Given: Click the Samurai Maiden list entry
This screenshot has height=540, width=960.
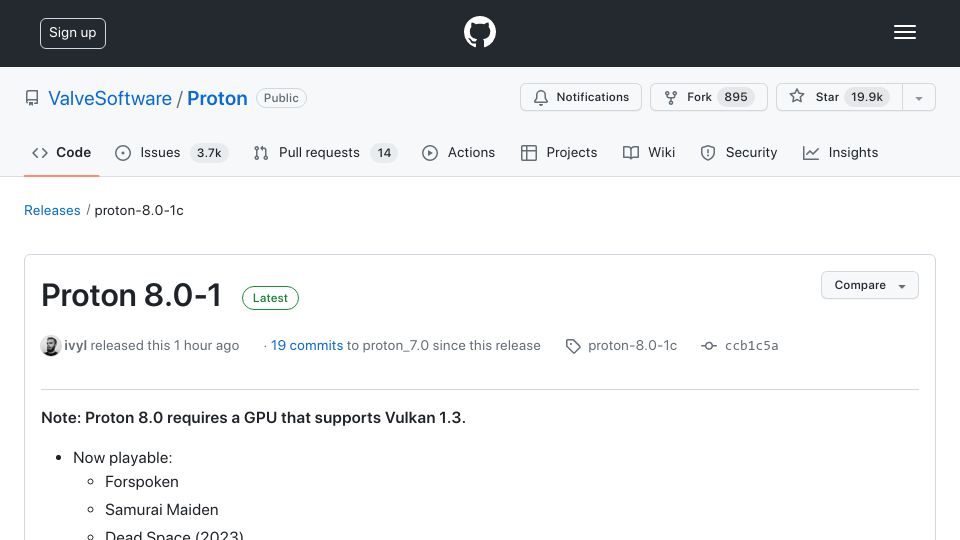Looking at the screenshot, I should coord(162,510).
